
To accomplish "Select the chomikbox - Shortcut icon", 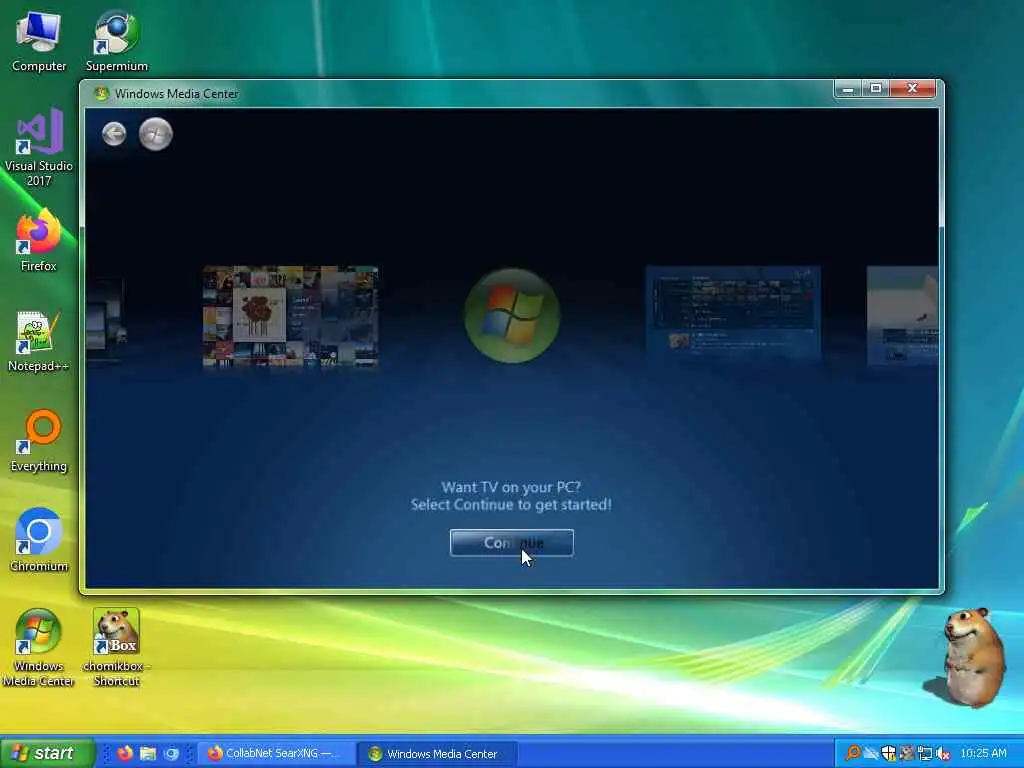I will tap(116, 648).
